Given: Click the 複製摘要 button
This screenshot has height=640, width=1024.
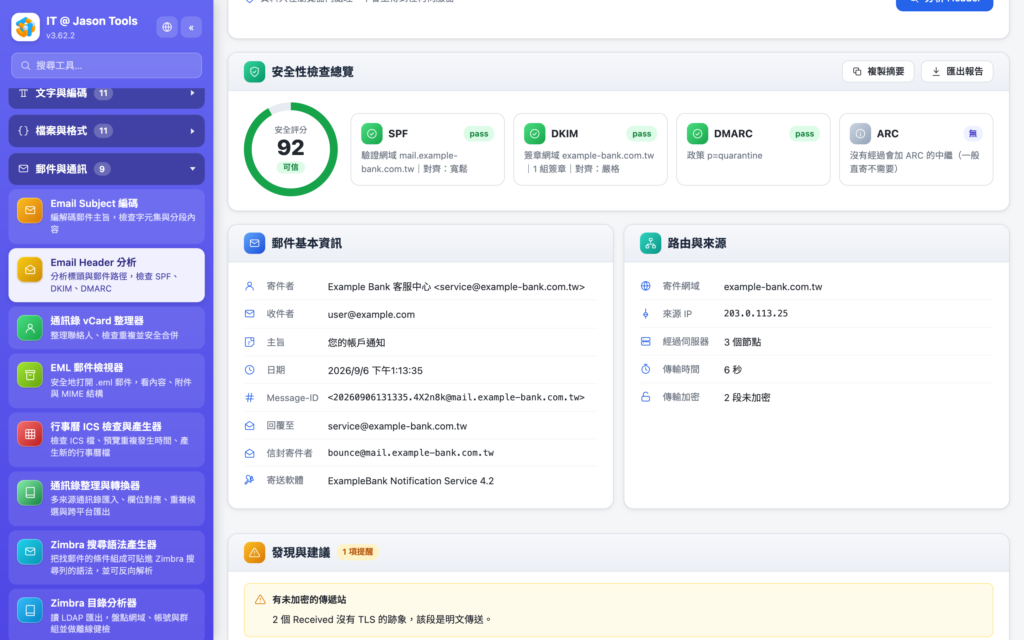Looking at the screenshot, I should [878, 71].
